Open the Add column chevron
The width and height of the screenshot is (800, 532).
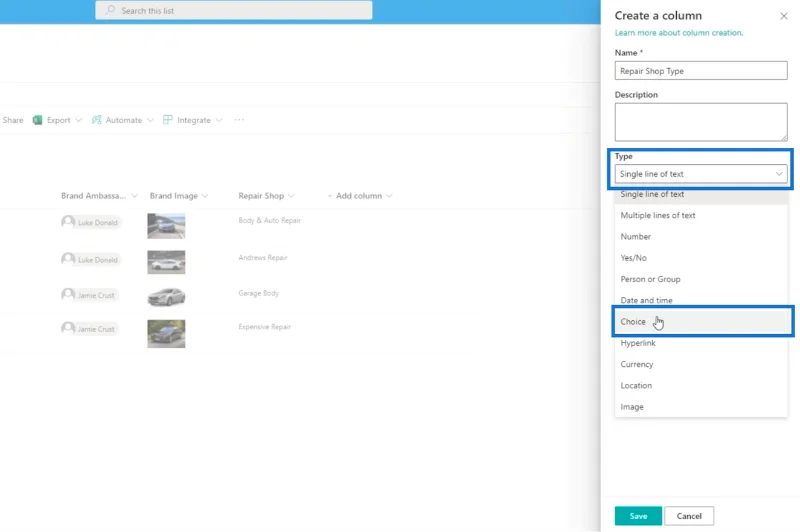389,196
